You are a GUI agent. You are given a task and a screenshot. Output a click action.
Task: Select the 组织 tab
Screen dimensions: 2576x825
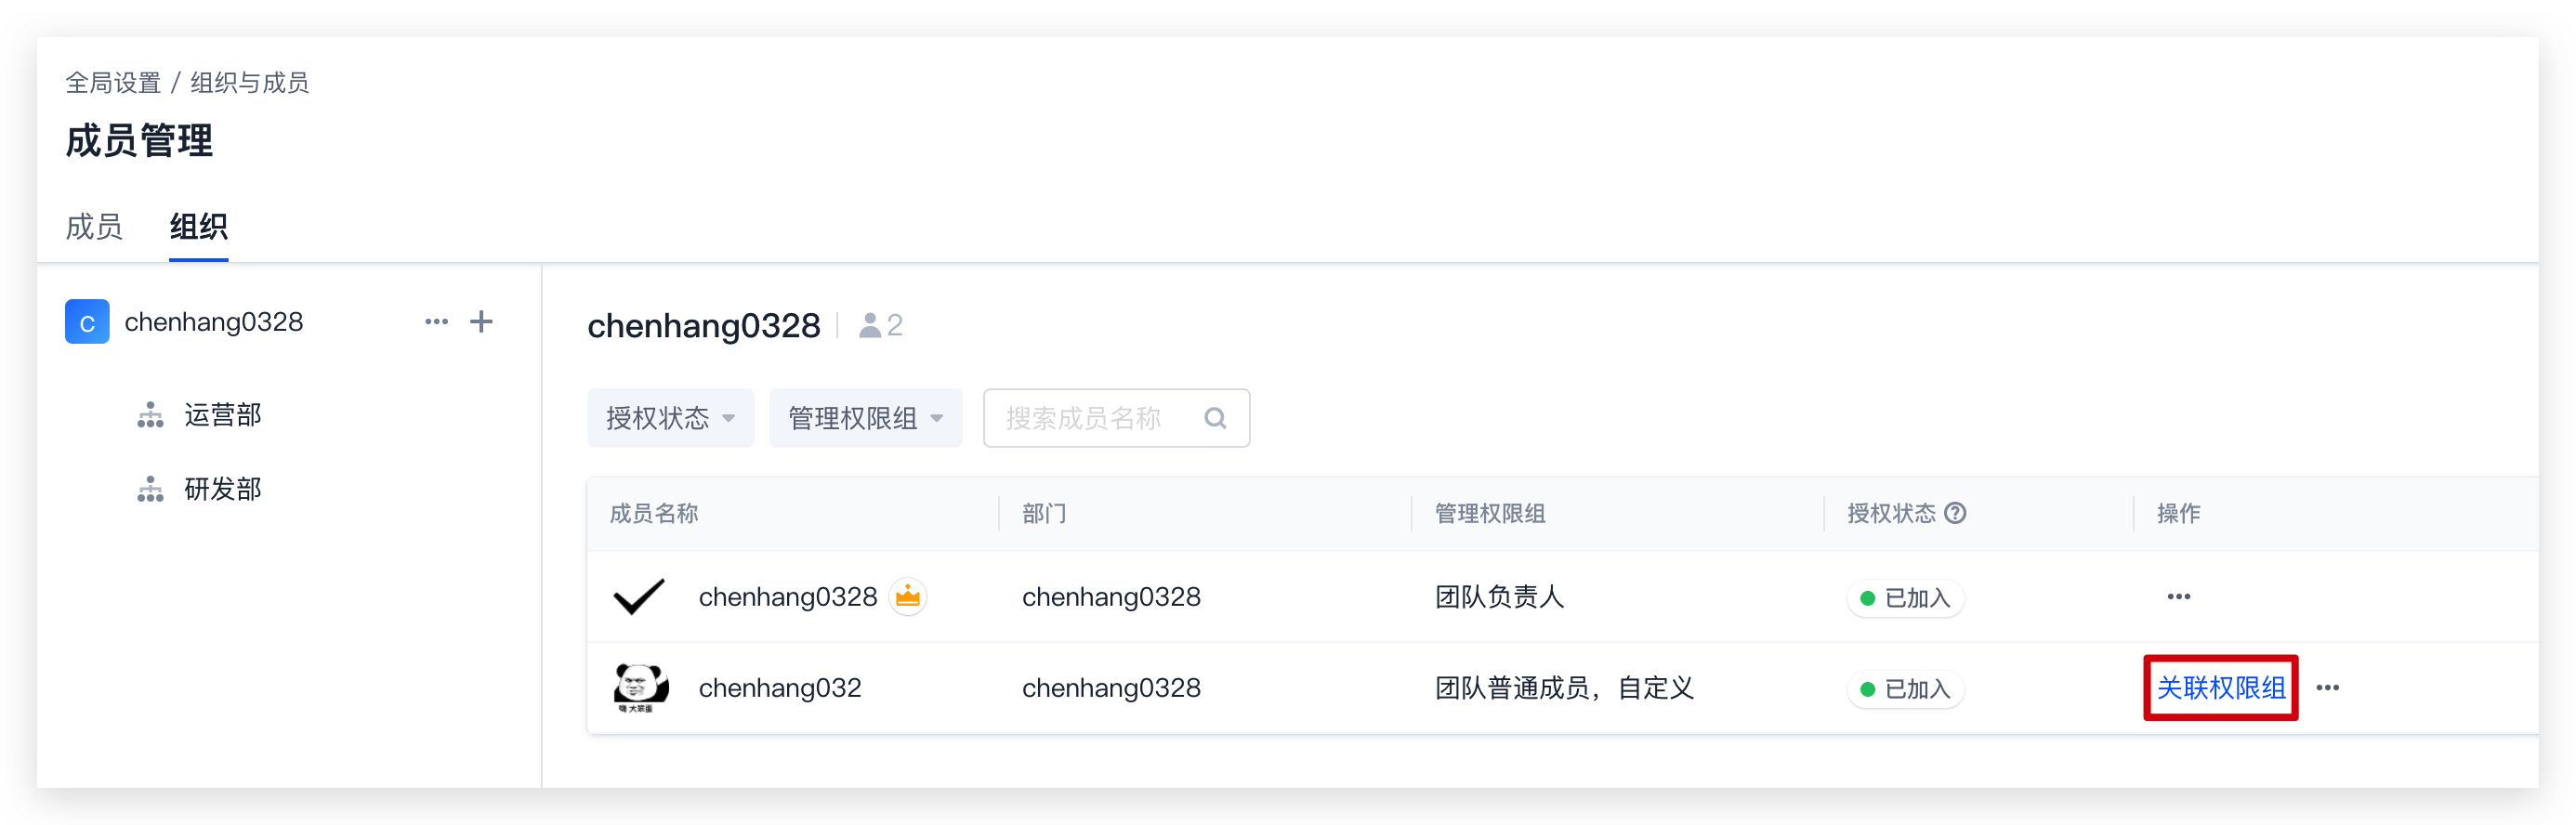click(198, 227)
